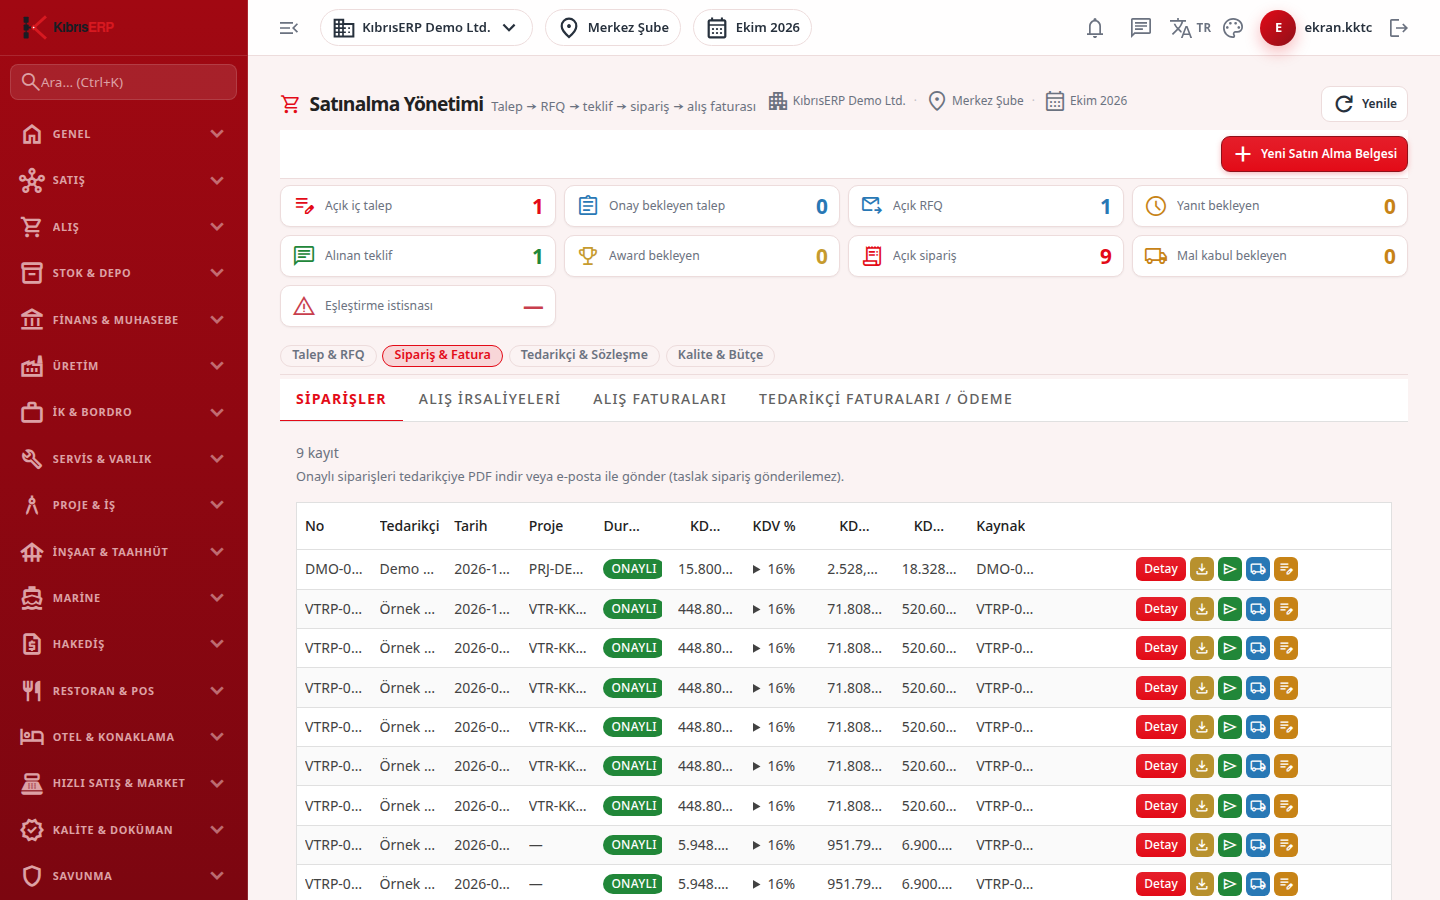Switch to the ALIŞ FATURALARI tab

point(660,399)
